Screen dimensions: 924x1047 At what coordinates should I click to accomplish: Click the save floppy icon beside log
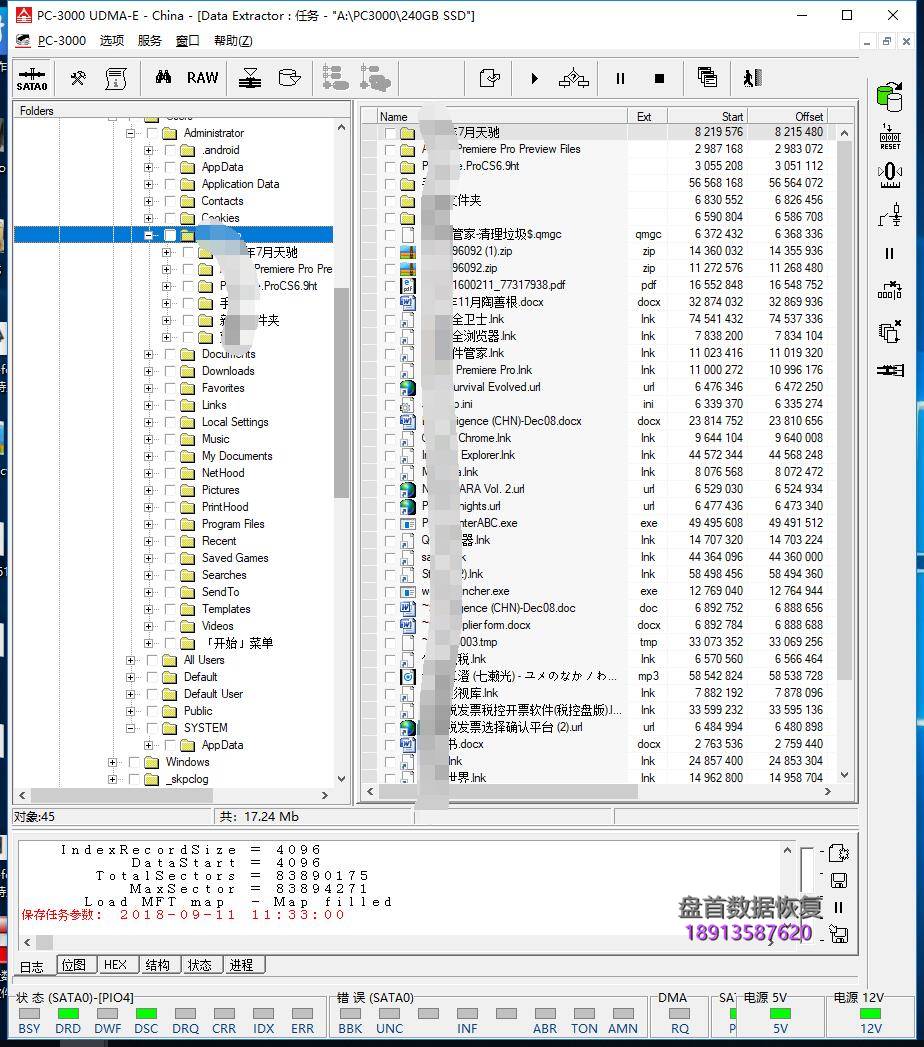[839, 880]
